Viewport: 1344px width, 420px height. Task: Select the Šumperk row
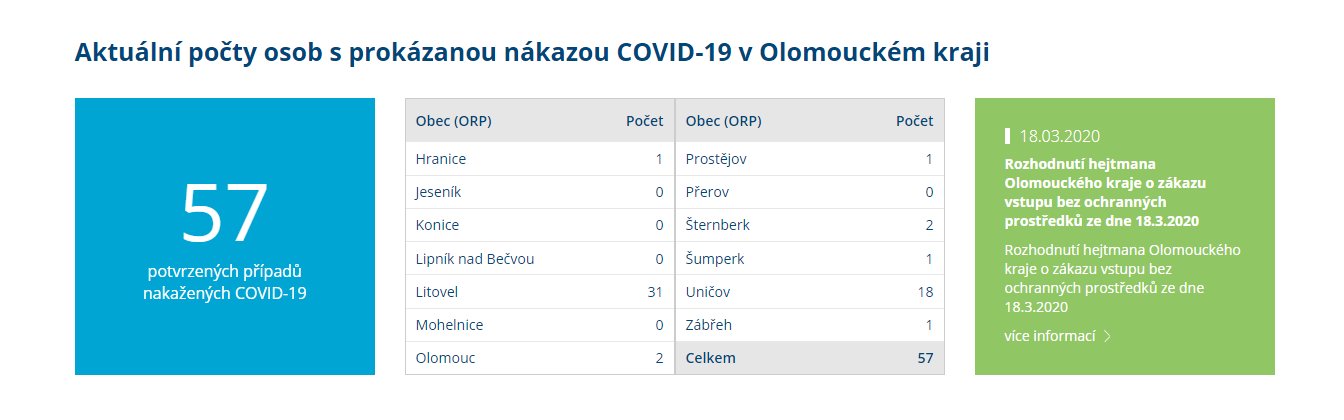pos(810,259)
